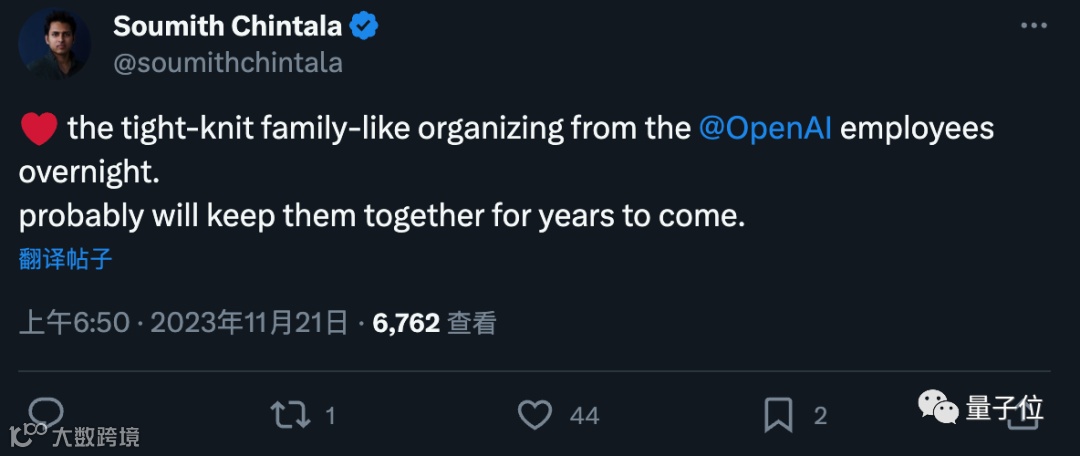Bookmark this post with the bookmark icon
Screen dimensions: 1080x456
(x=778, y=415)
